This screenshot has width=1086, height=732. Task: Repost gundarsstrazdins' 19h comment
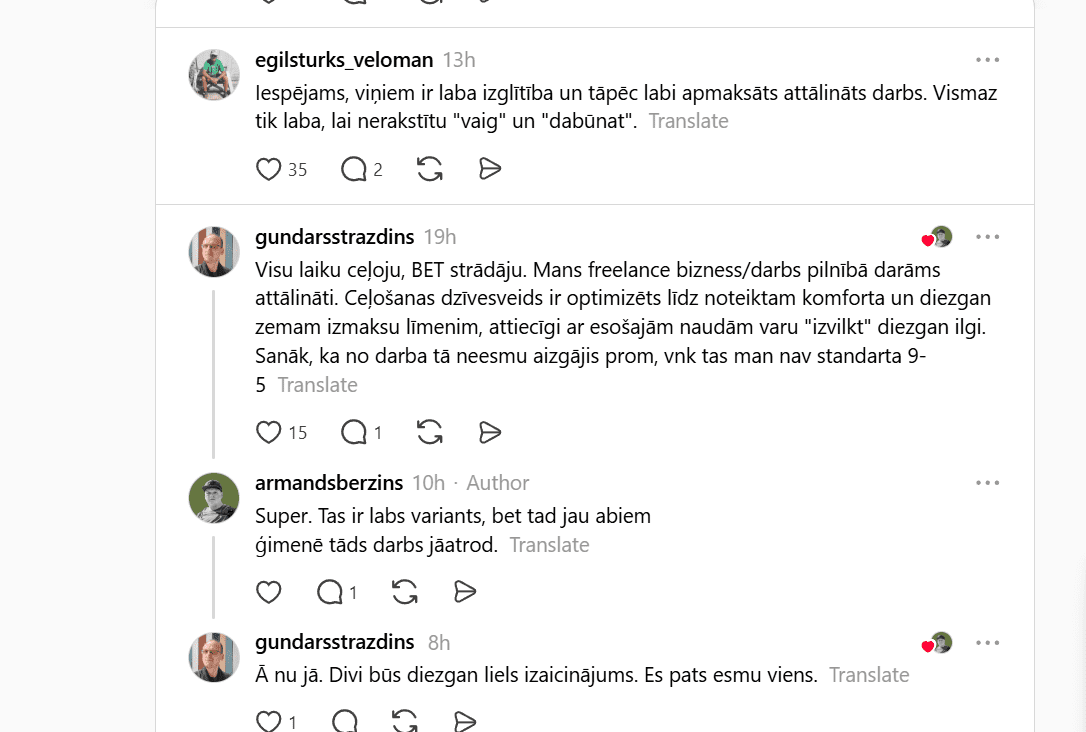click(430, 432)
